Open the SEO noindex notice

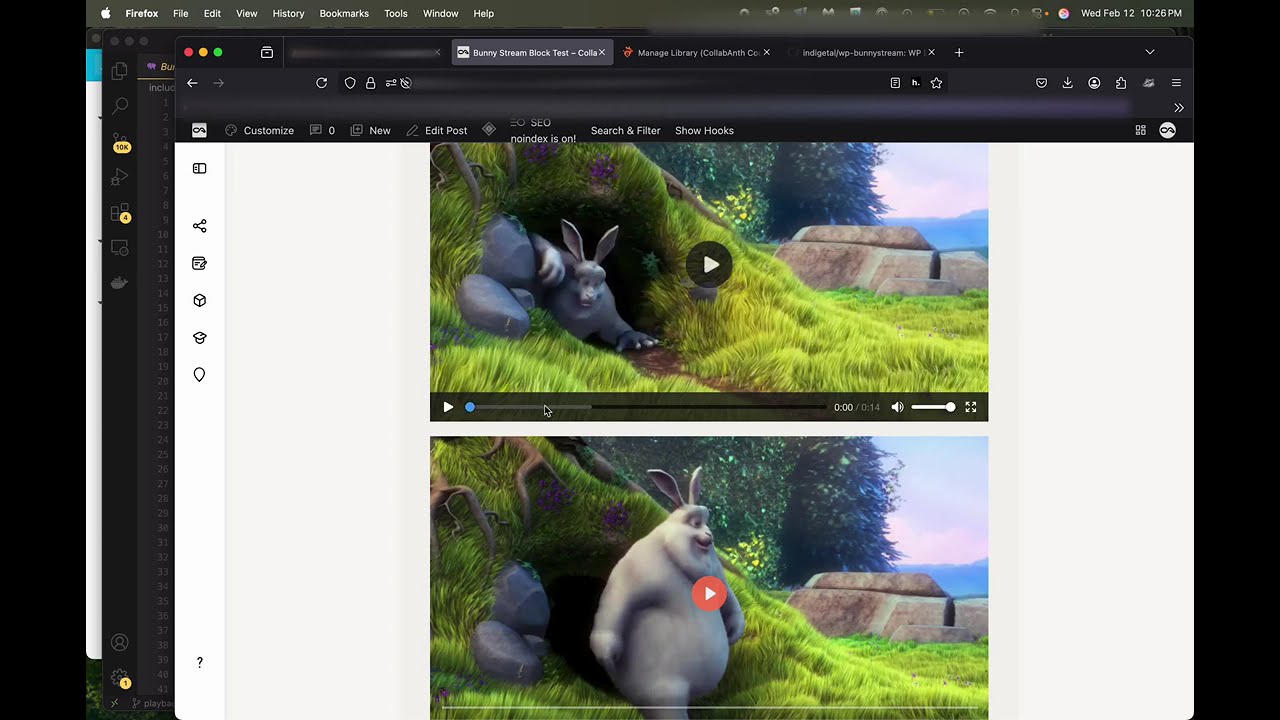[543, 131]
